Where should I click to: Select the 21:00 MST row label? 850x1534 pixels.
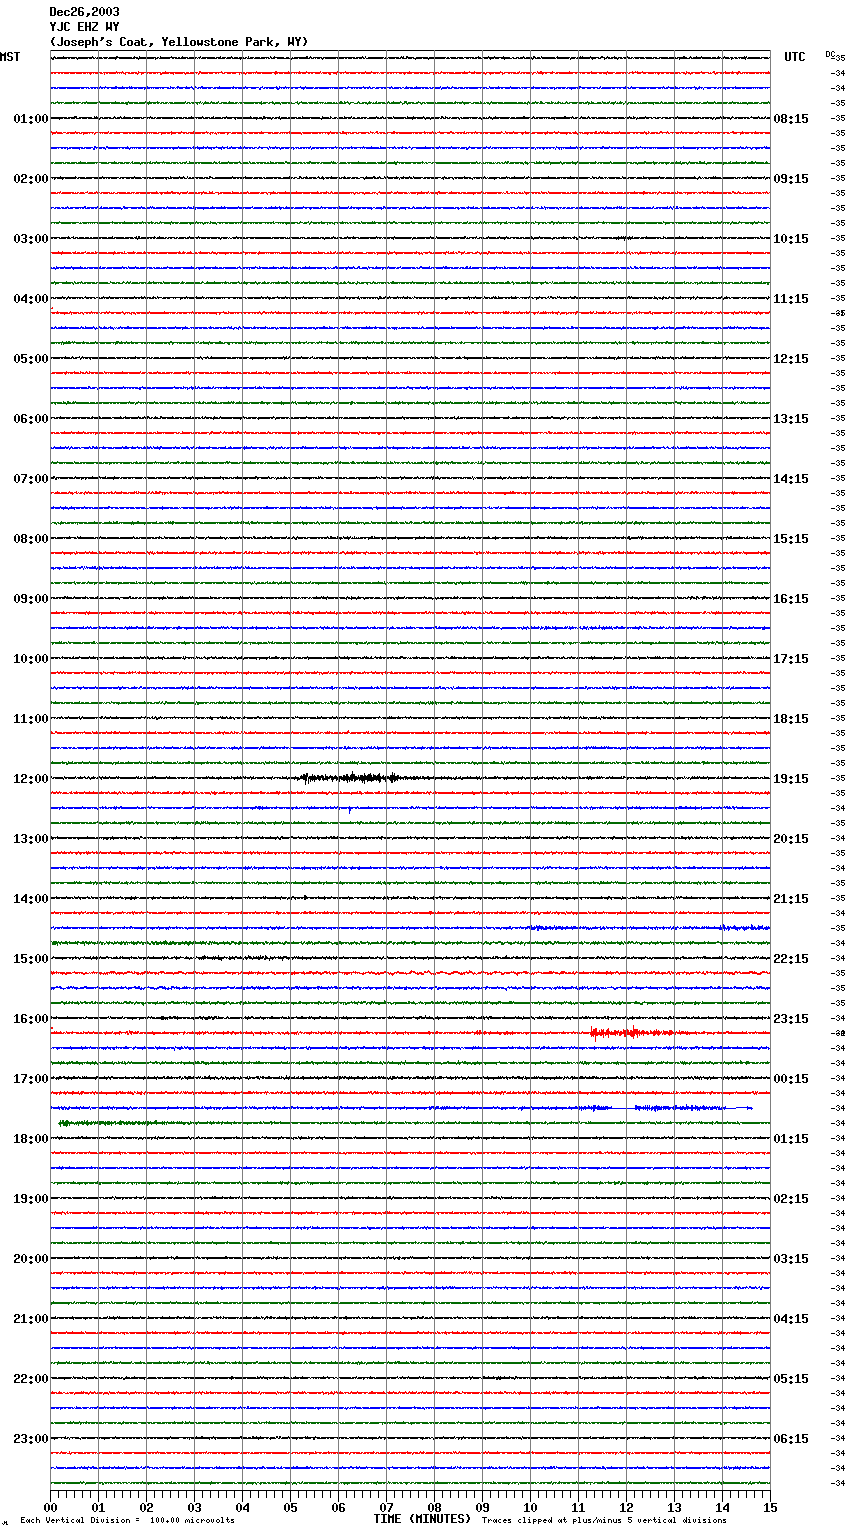(31, 1319)
